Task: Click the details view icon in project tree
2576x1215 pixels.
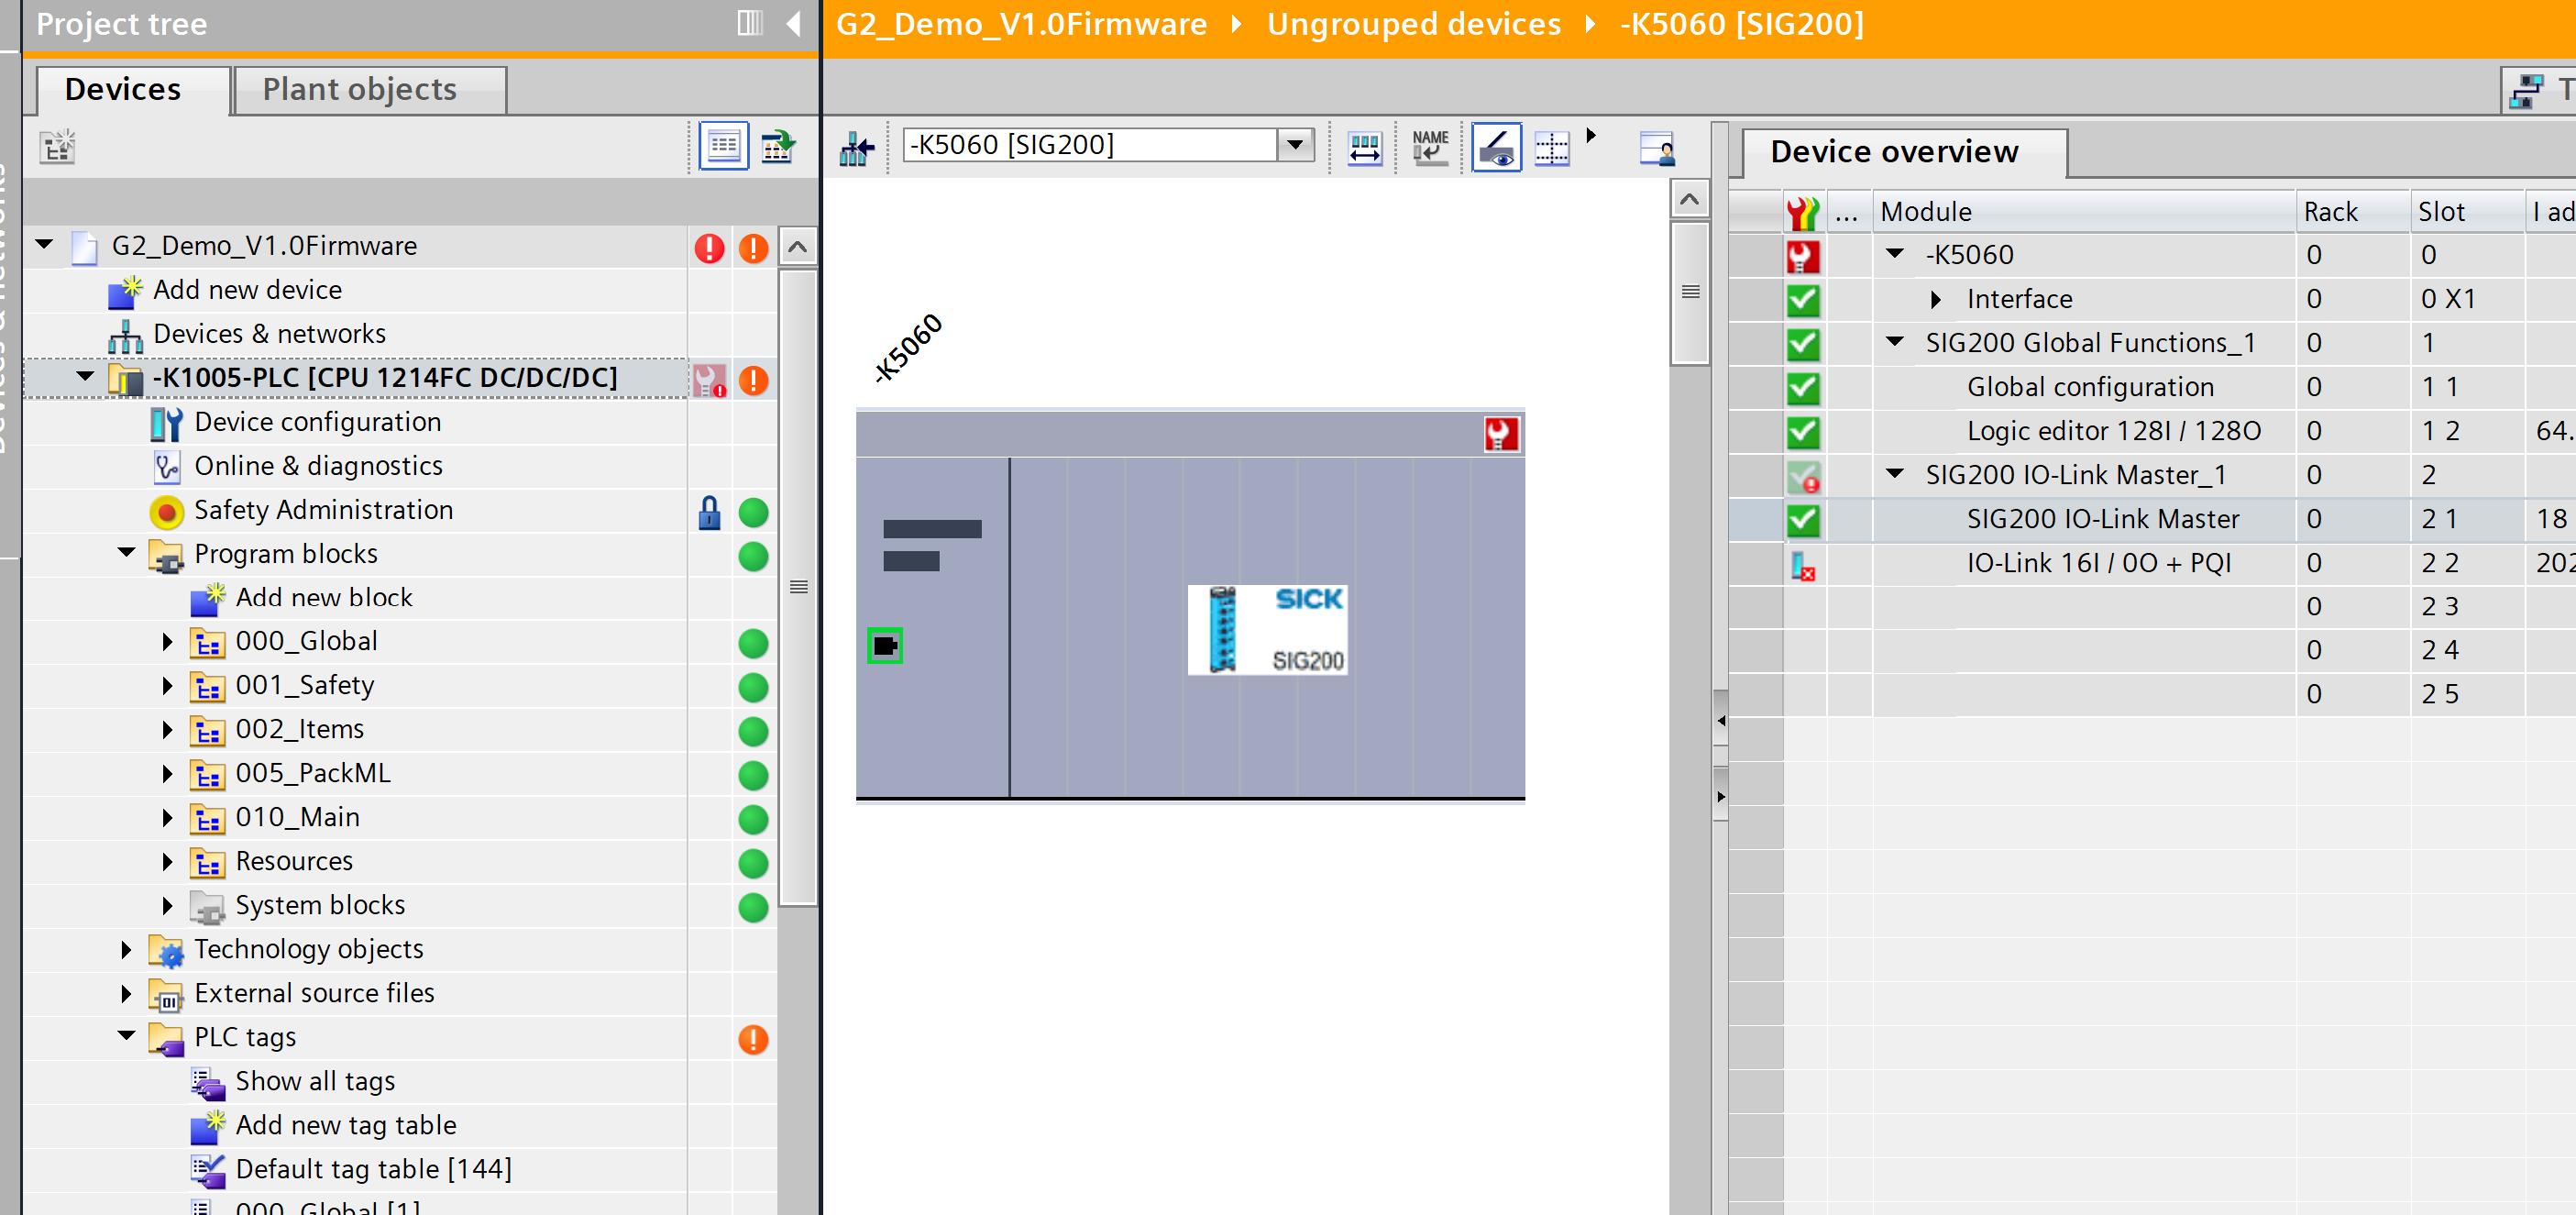Action: pos(723,147)
